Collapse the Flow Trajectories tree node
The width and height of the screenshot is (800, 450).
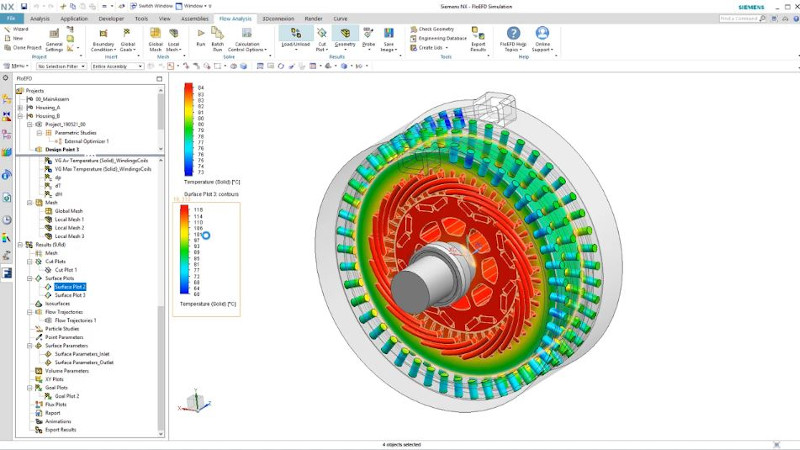[x=28, y=312]
